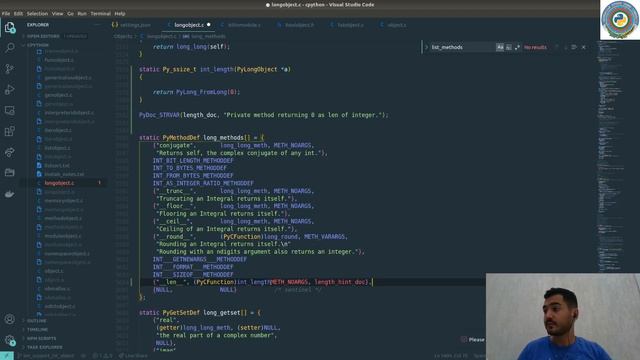Toggle Use Regular Expression in find widget
640x360 pixels.
[517, 47]
